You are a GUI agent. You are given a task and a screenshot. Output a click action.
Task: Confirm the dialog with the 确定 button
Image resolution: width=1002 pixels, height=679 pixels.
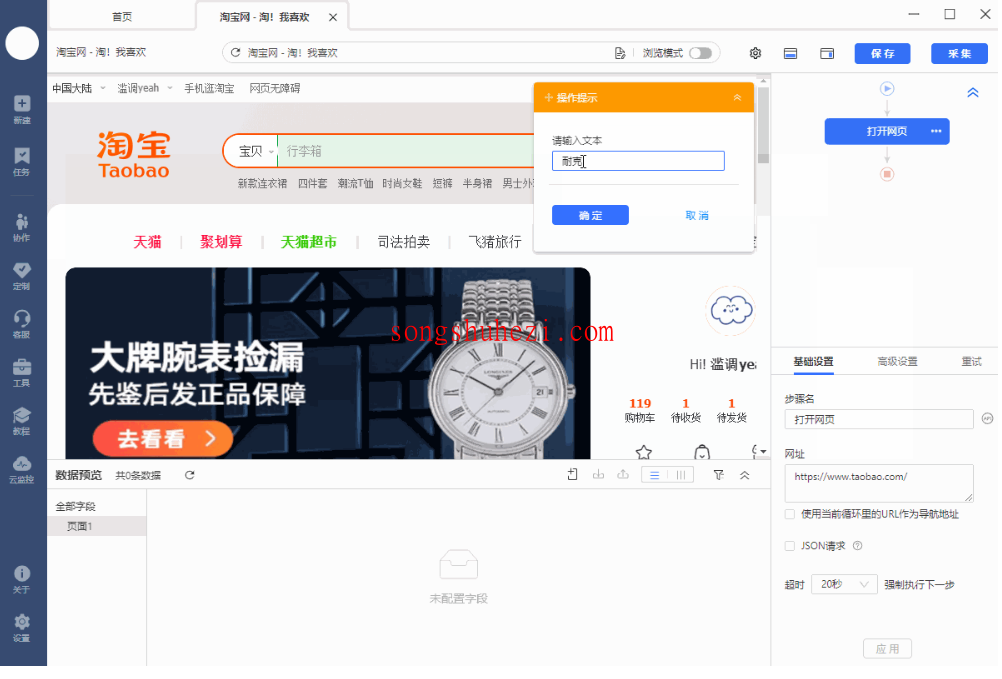click(x=590, y=215)
